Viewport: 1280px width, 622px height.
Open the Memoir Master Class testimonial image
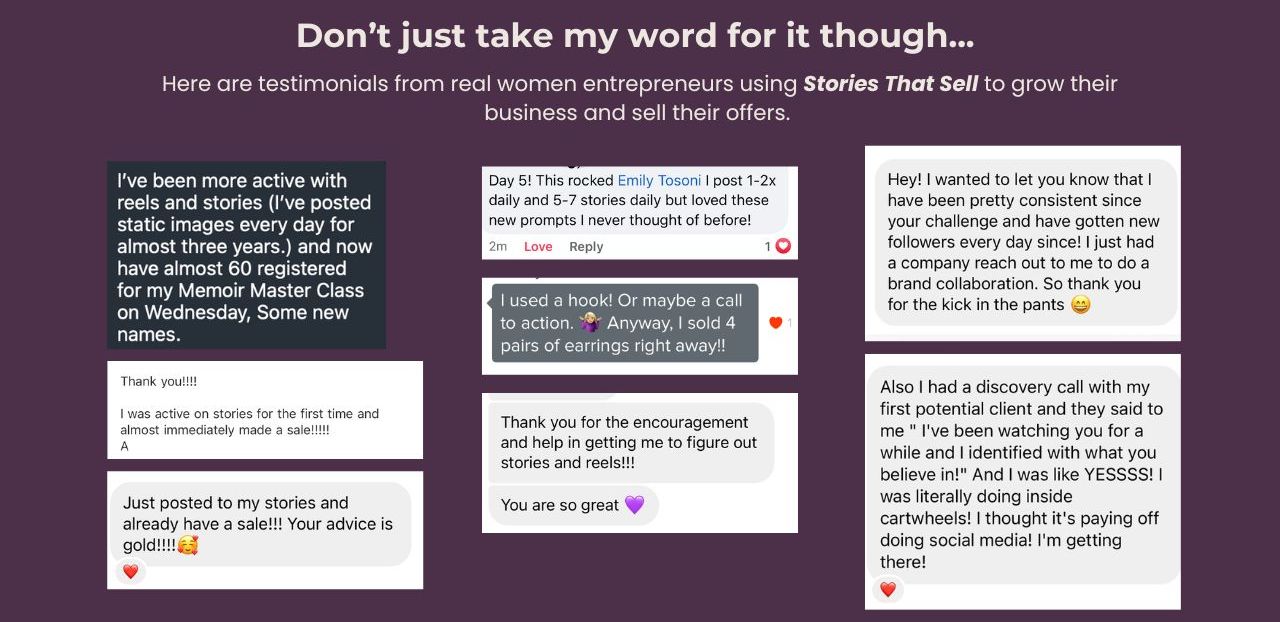point(247,255)
